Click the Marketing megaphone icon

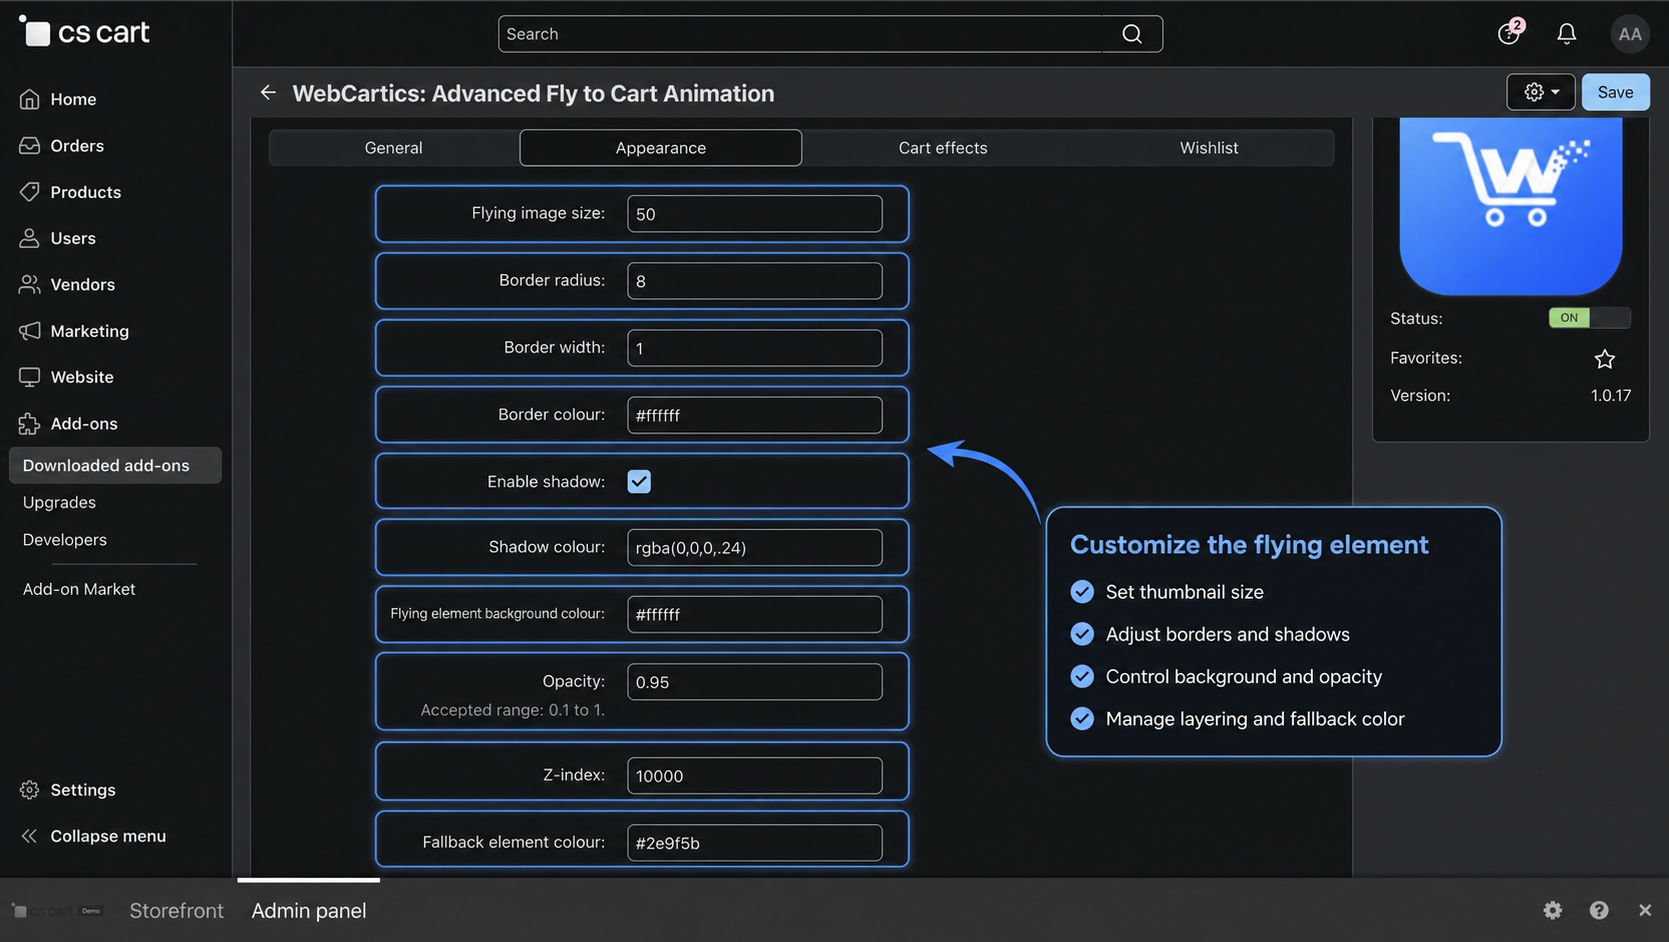click(30, 331)
